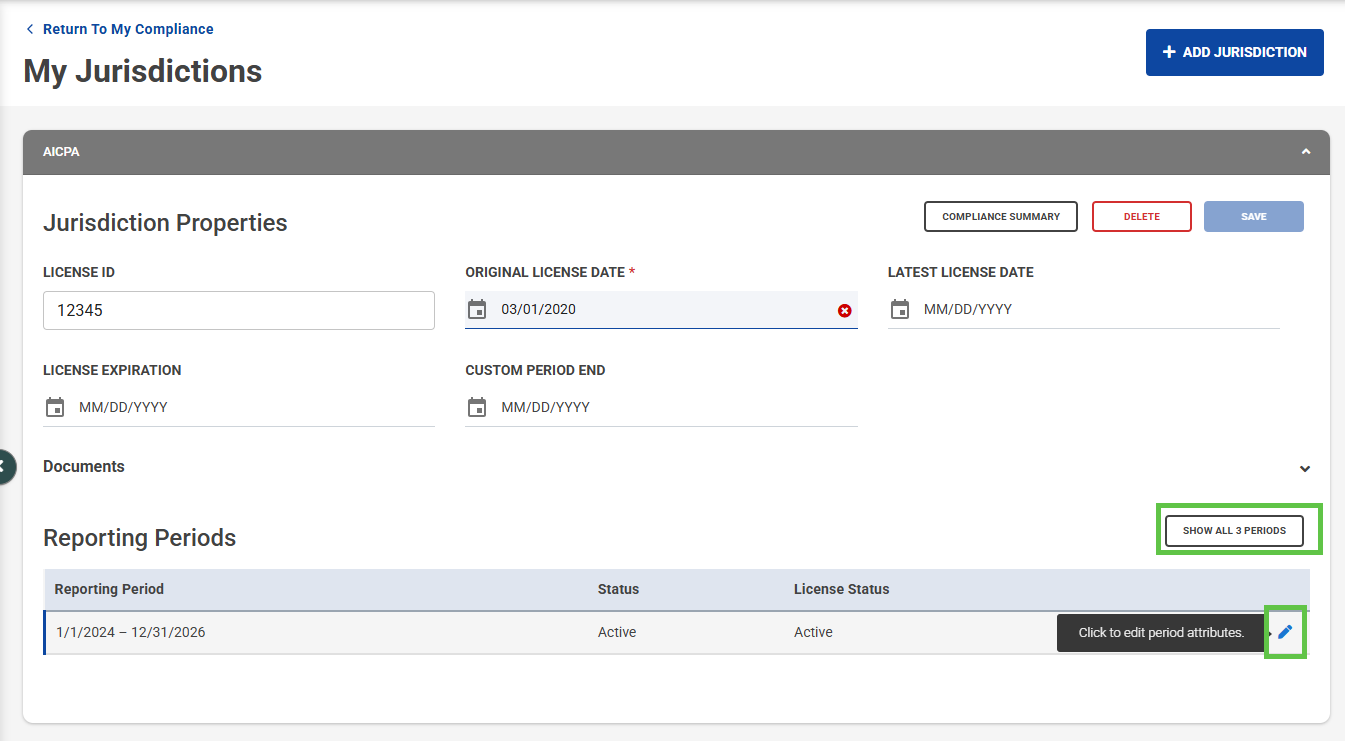Open calendar picker for Custom Period End

click(x=478, y=408)
